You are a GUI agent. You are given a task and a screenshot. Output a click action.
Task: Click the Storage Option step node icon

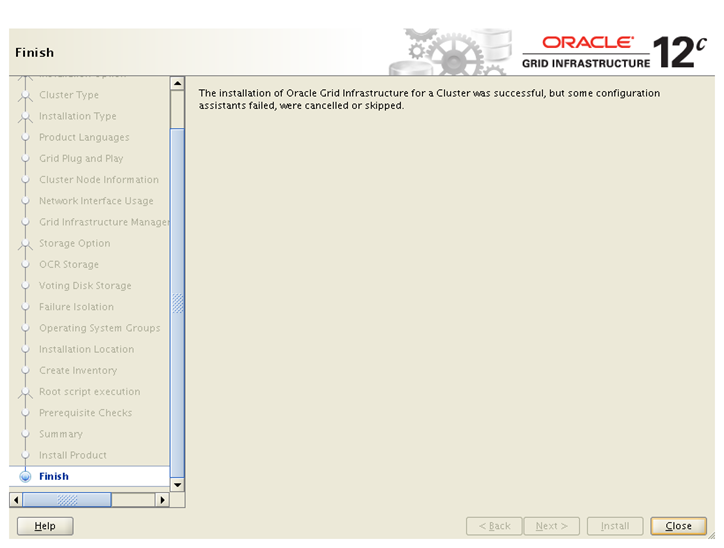click(25, 244)
